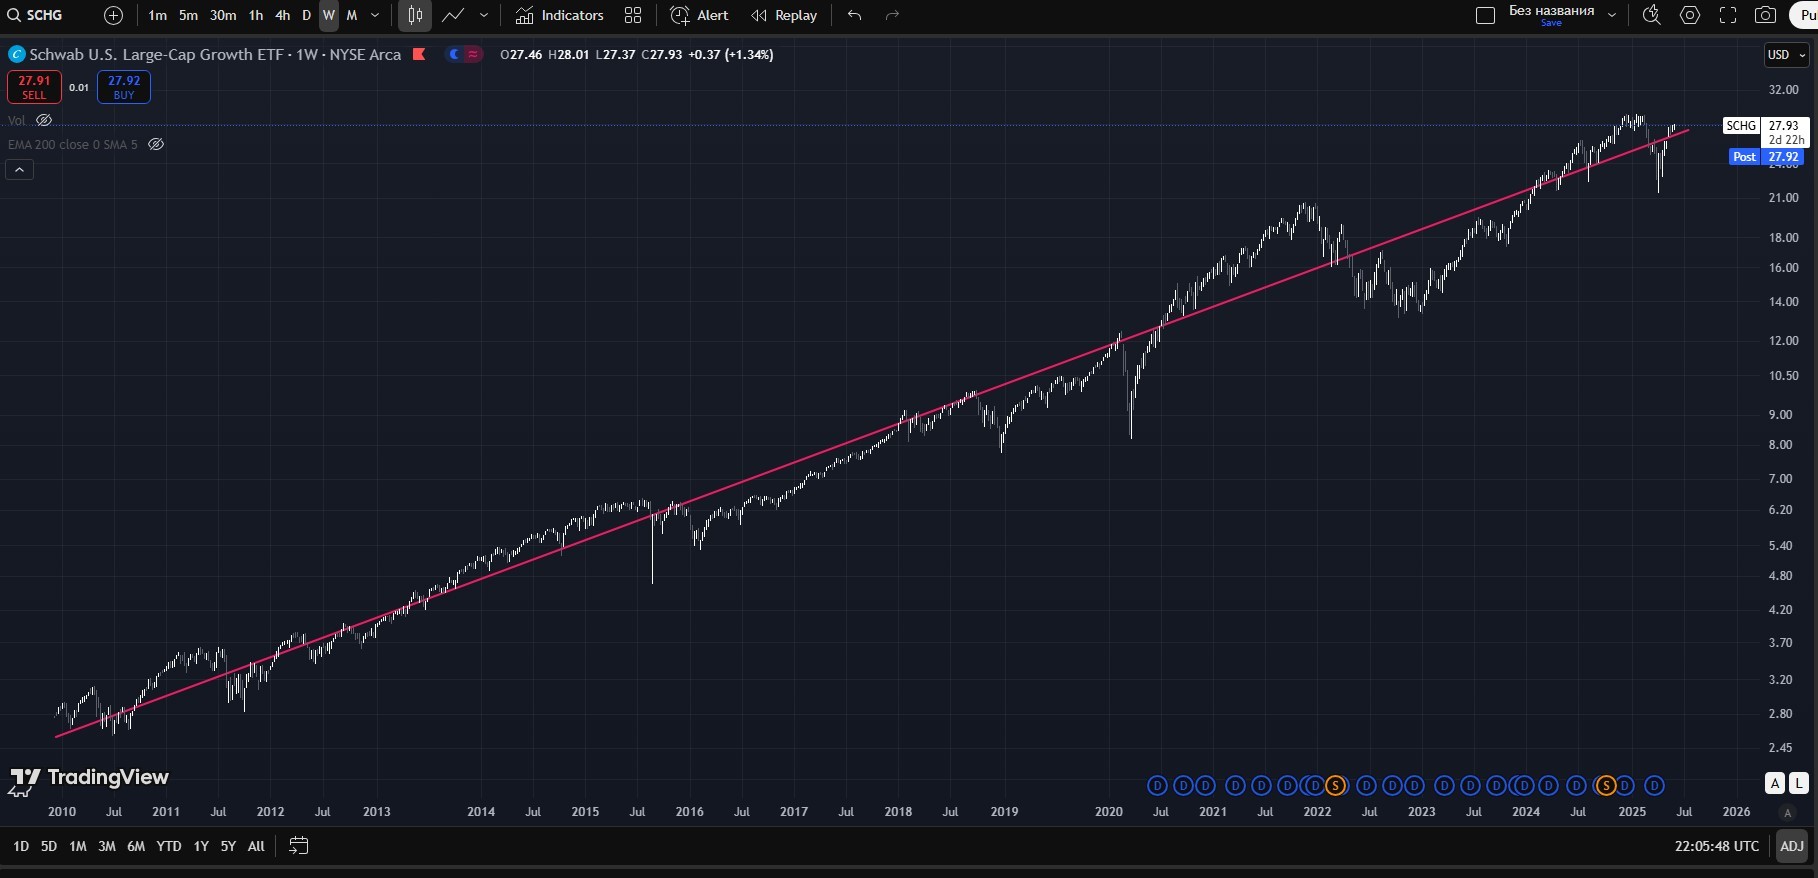Image resolution: width=1818 pixels, height=878 pixels.
Task: Click the bars chart style icon
Action: 415,15
